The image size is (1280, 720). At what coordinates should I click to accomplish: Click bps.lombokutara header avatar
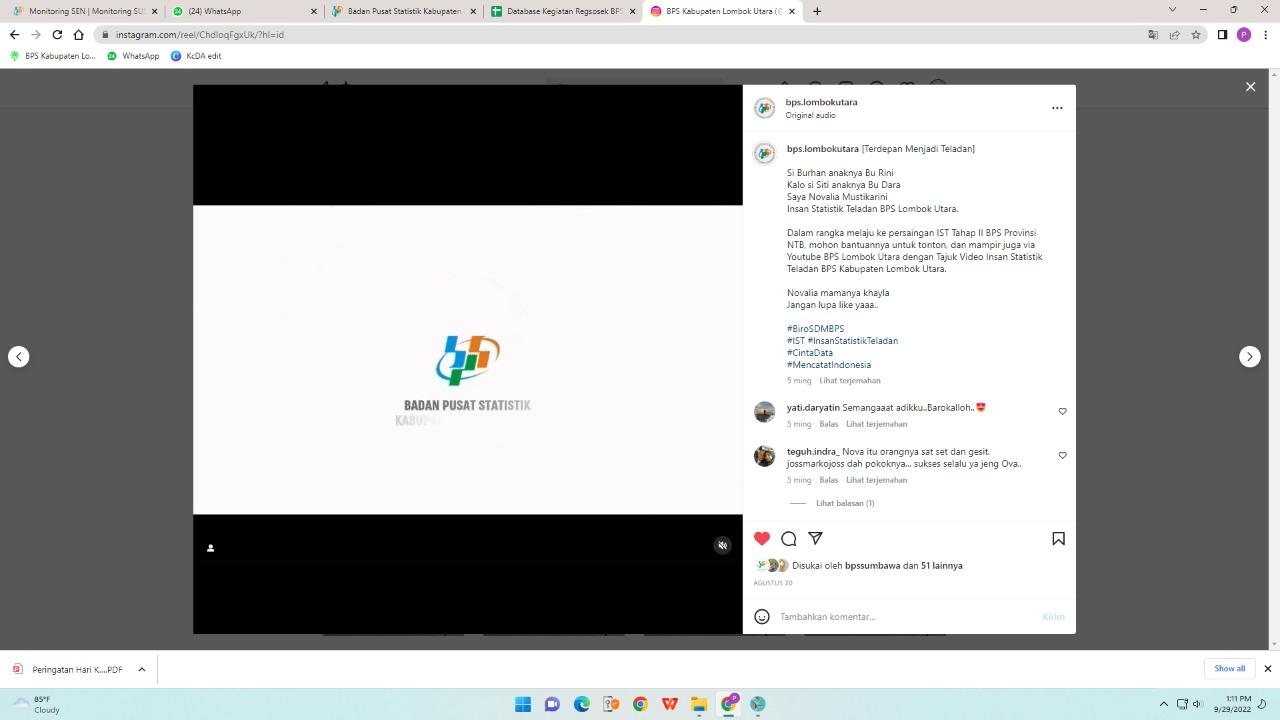click(x=765, y=108)
